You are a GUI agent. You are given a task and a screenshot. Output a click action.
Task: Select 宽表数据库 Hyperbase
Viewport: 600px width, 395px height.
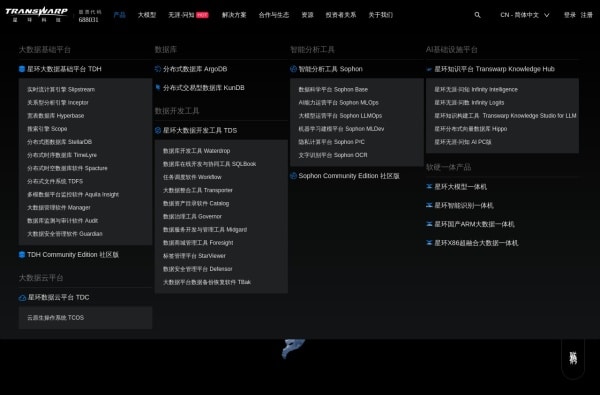click(x=55, y=116)
